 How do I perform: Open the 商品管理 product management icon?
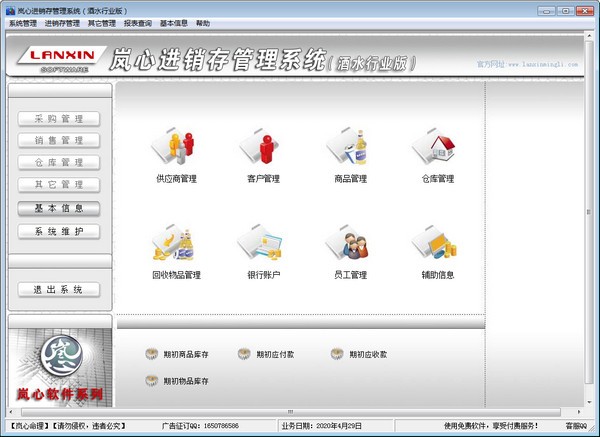[347, 147]
